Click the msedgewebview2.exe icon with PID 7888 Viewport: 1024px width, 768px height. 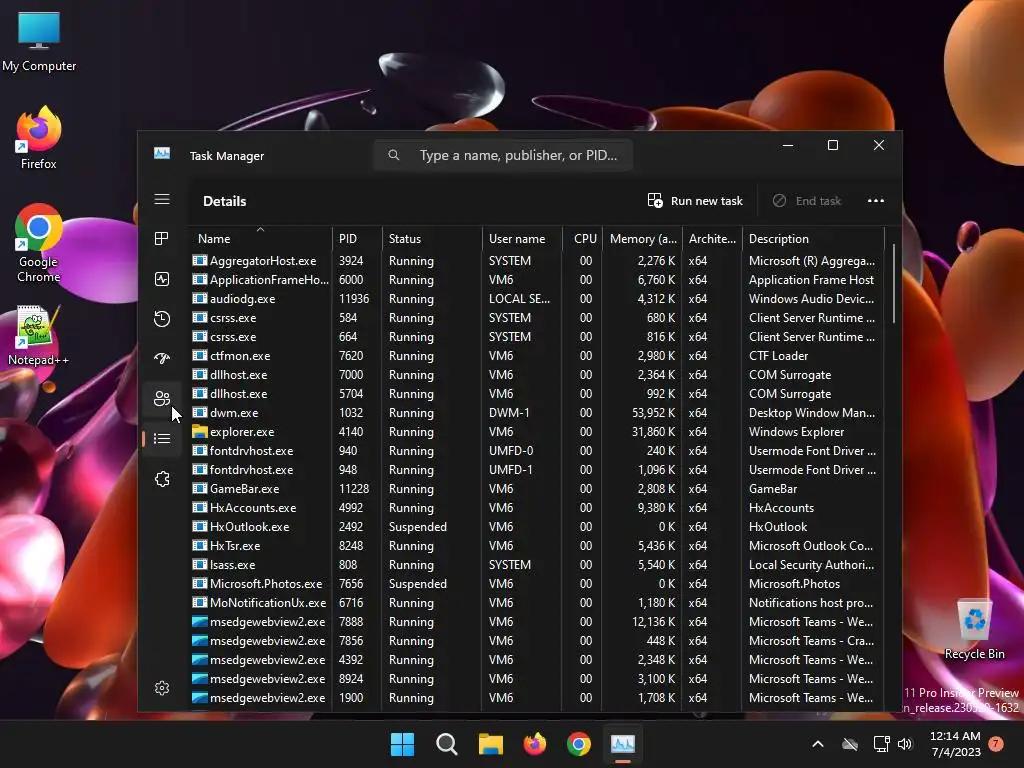[200, 622]
